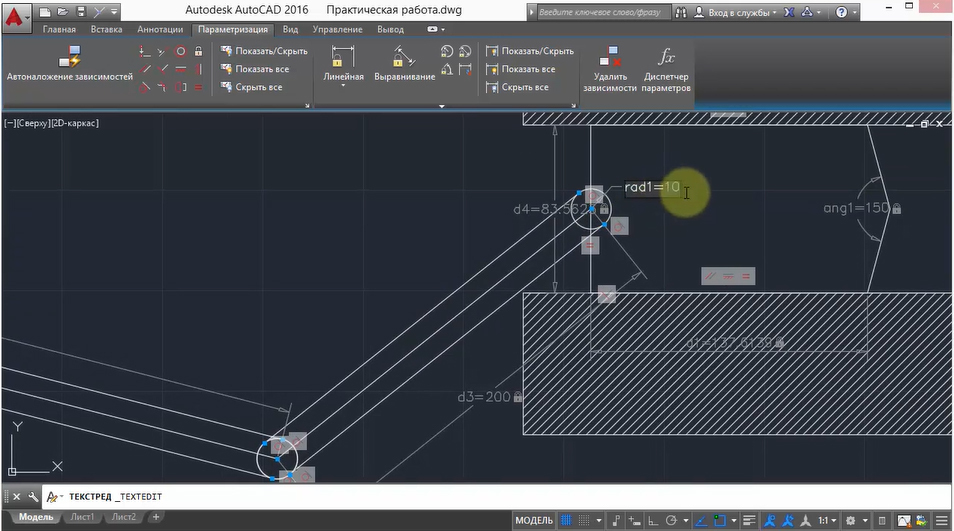Expand the Линейная dropdown arrow

pyautogui.click(x=343, y=86)
